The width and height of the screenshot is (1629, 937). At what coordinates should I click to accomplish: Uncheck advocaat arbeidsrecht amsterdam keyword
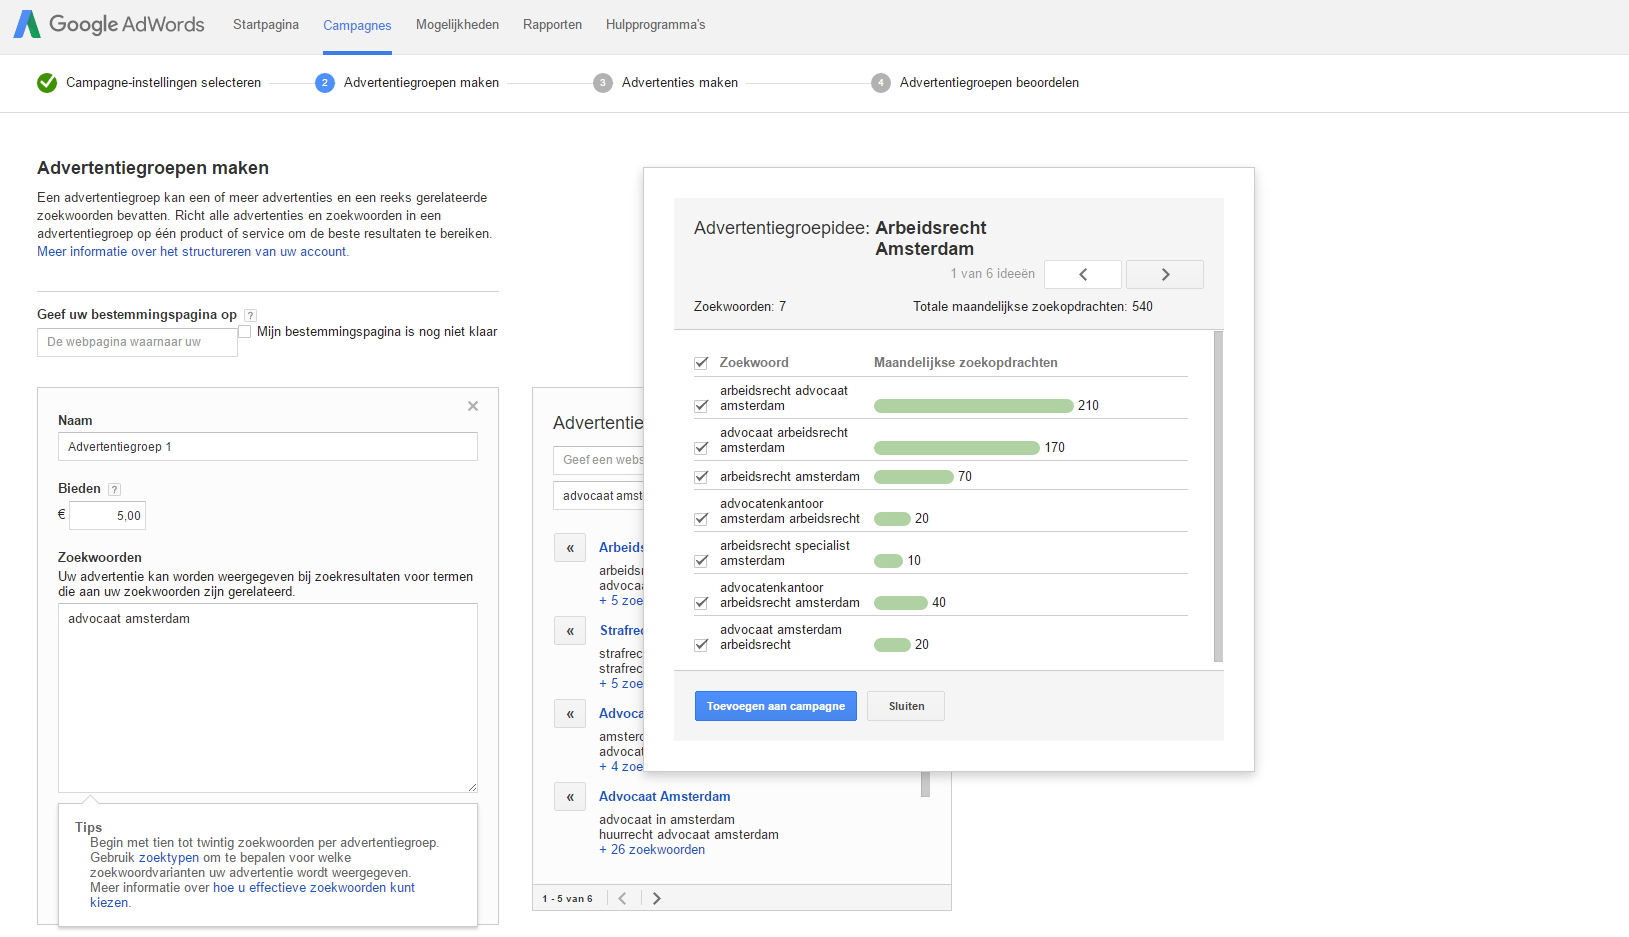click(701, 448)
